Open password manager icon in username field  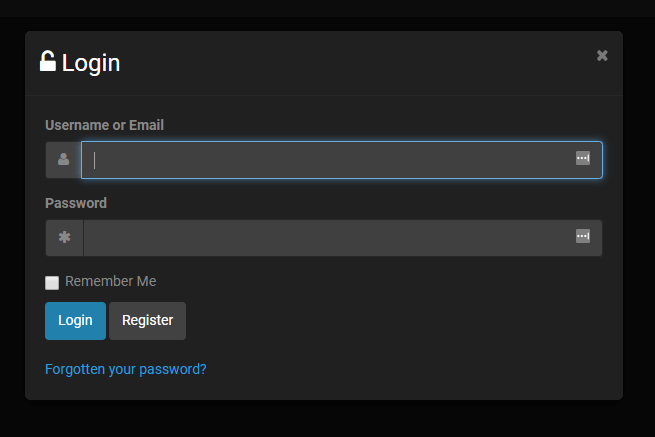583,158
